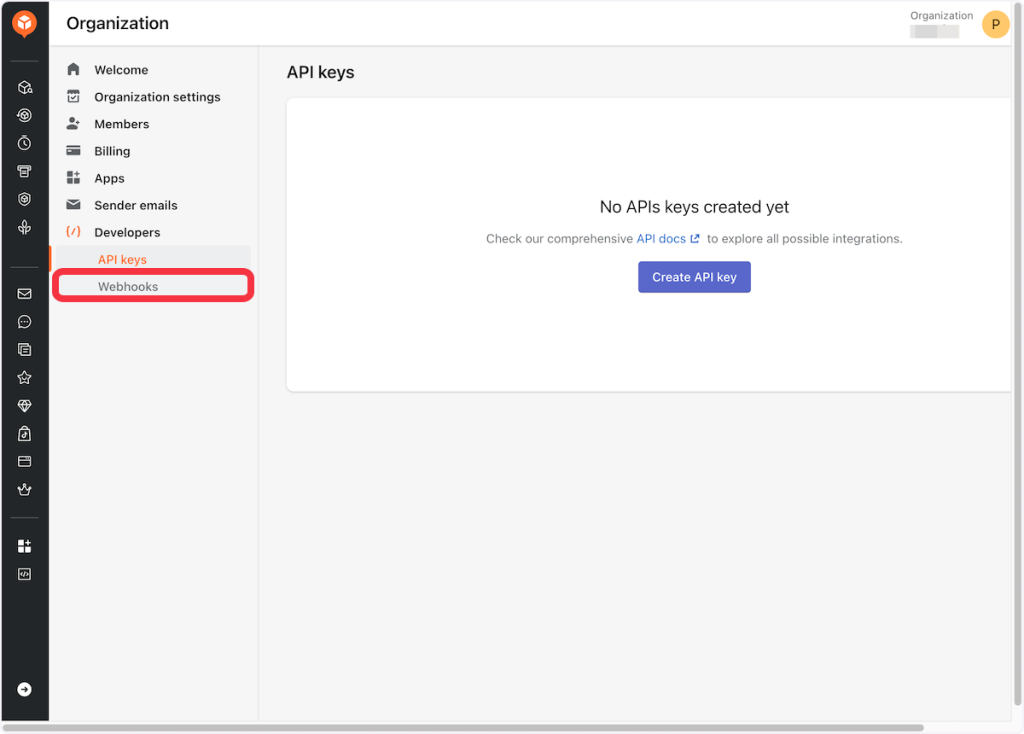The height and width of the screenshot is (734, 1024).
Task: Click the code bracket icon in the dark sidebar
Action: point(25,574)
